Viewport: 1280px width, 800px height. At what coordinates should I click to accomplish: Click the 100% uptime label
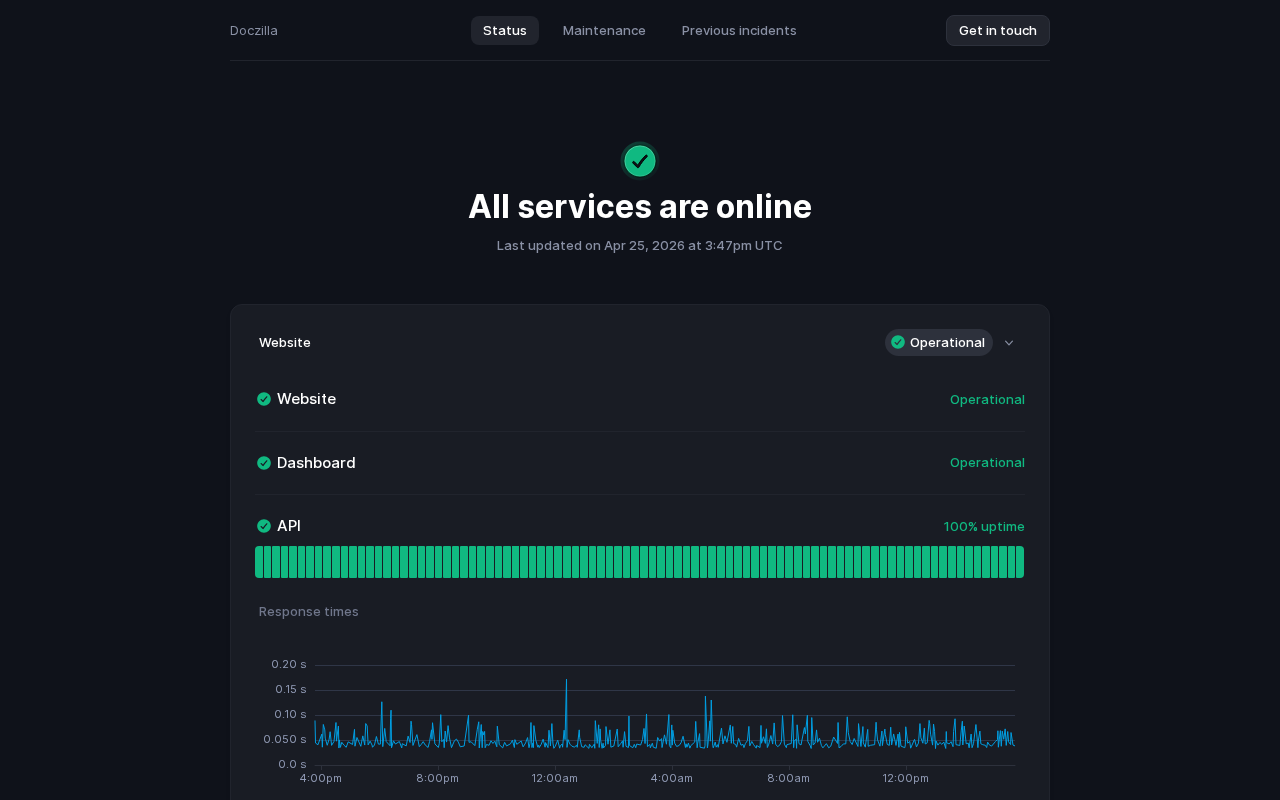pos(984,526)
